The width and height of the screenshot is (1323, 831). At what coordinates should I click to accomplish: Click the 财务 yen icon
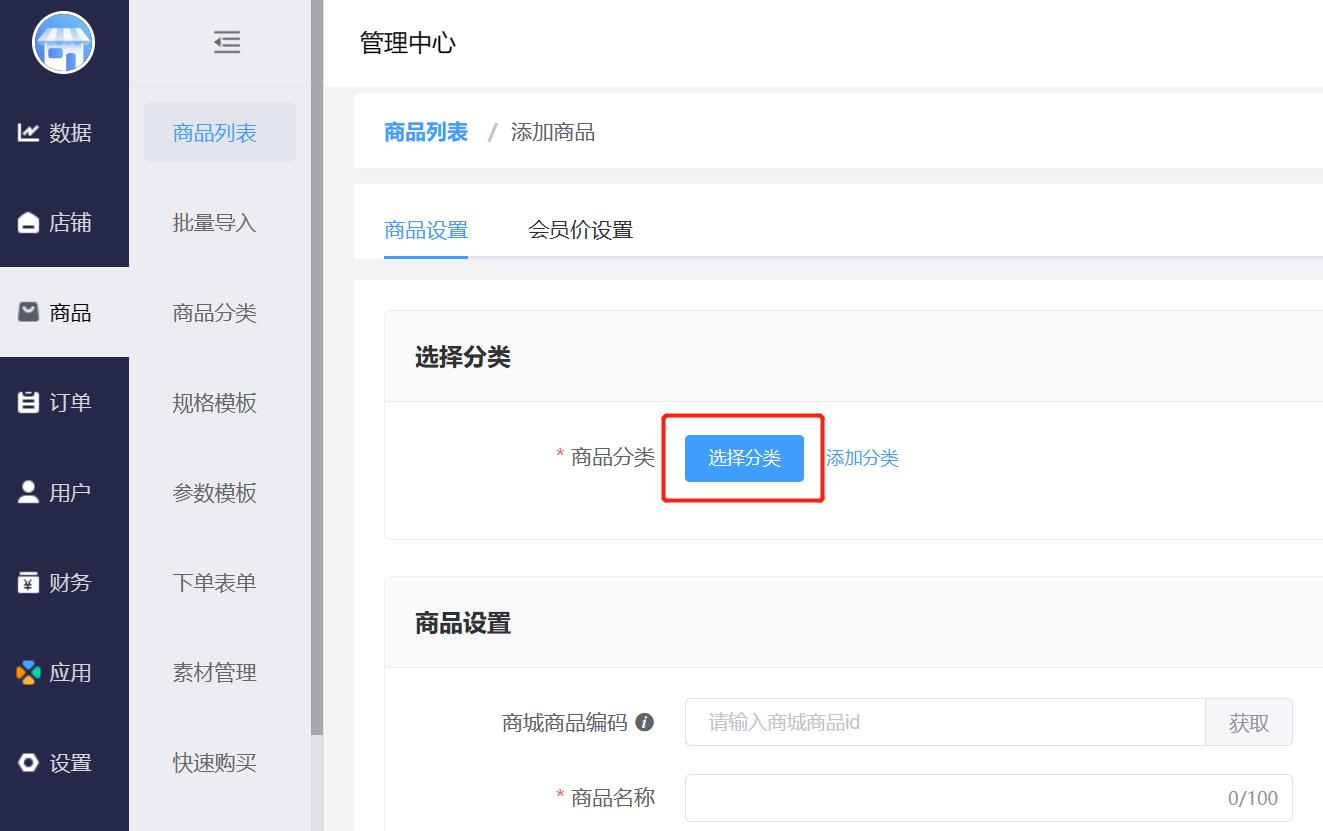28,582
